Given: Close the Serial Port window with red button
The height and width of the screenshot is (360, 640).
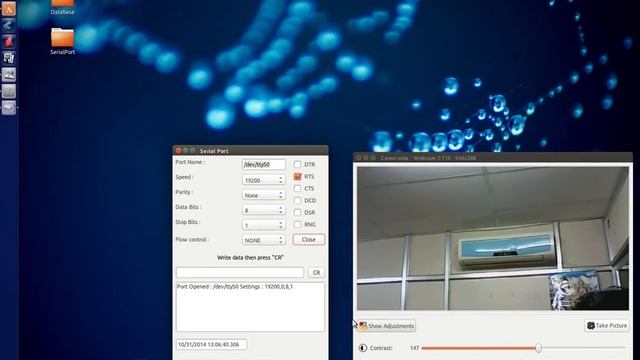Looking at the screenshot, I should pyautogui.click(x=178, y=150).
